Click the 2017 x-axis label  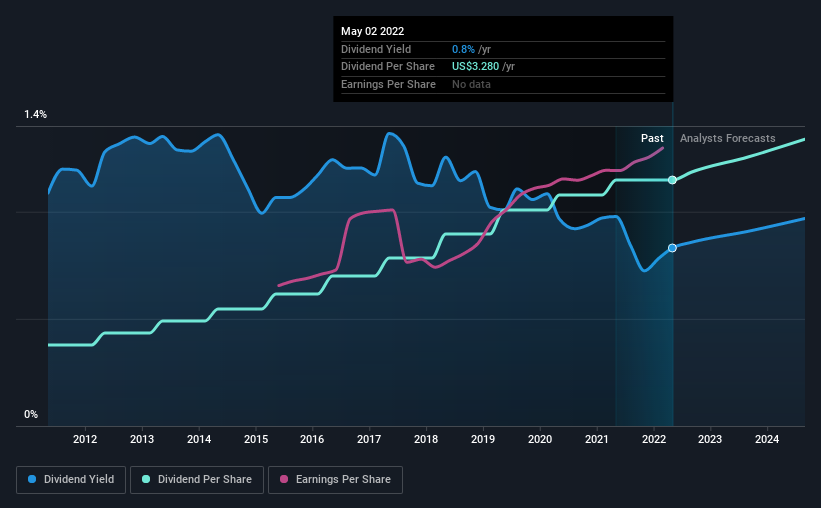(369, 439)
